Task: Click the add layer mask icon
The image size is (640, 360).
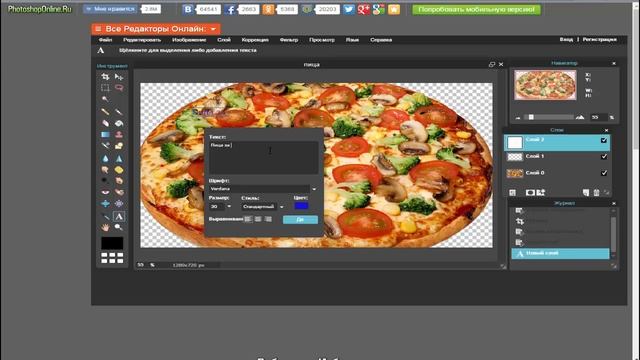Action: coord(530,193)
